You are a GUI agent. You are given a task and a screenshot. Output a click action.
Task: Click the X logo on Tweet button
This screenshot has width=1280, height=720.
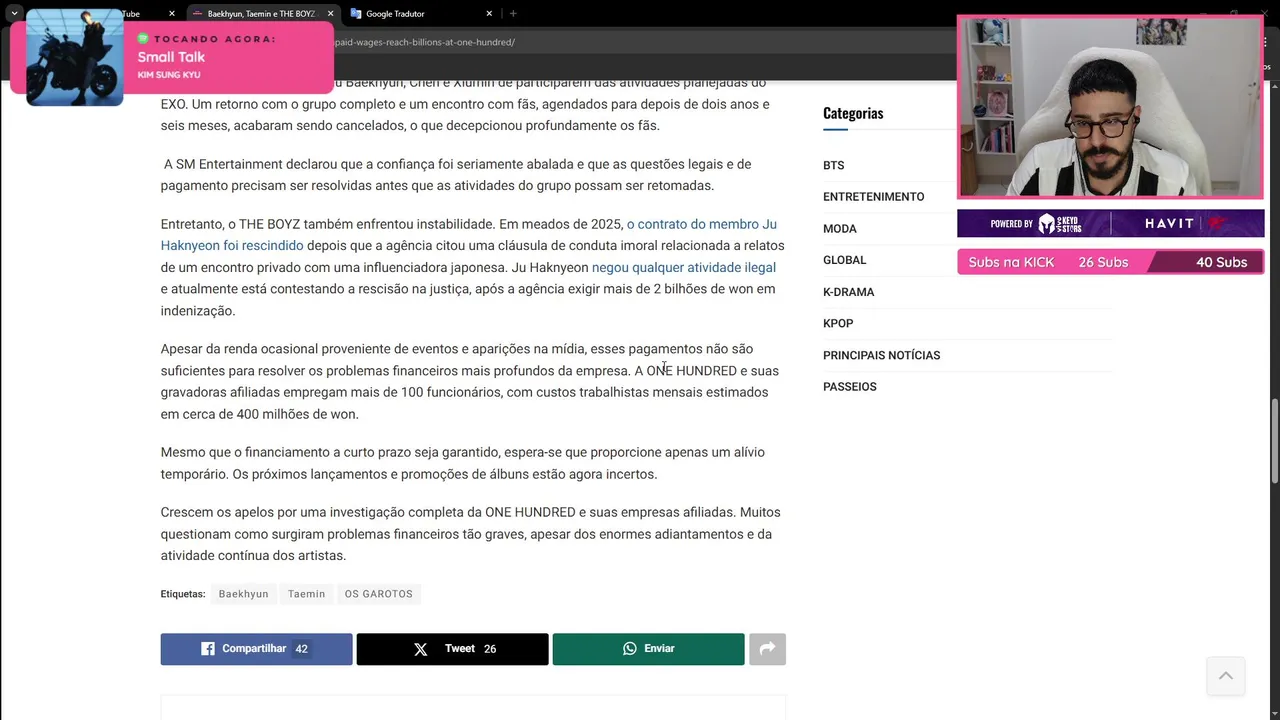[x=421, y=649]
